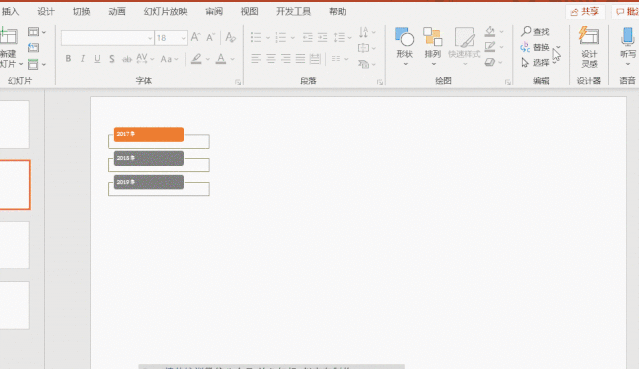Click 选择 select button
639x369 pixels.
[535, 63]
